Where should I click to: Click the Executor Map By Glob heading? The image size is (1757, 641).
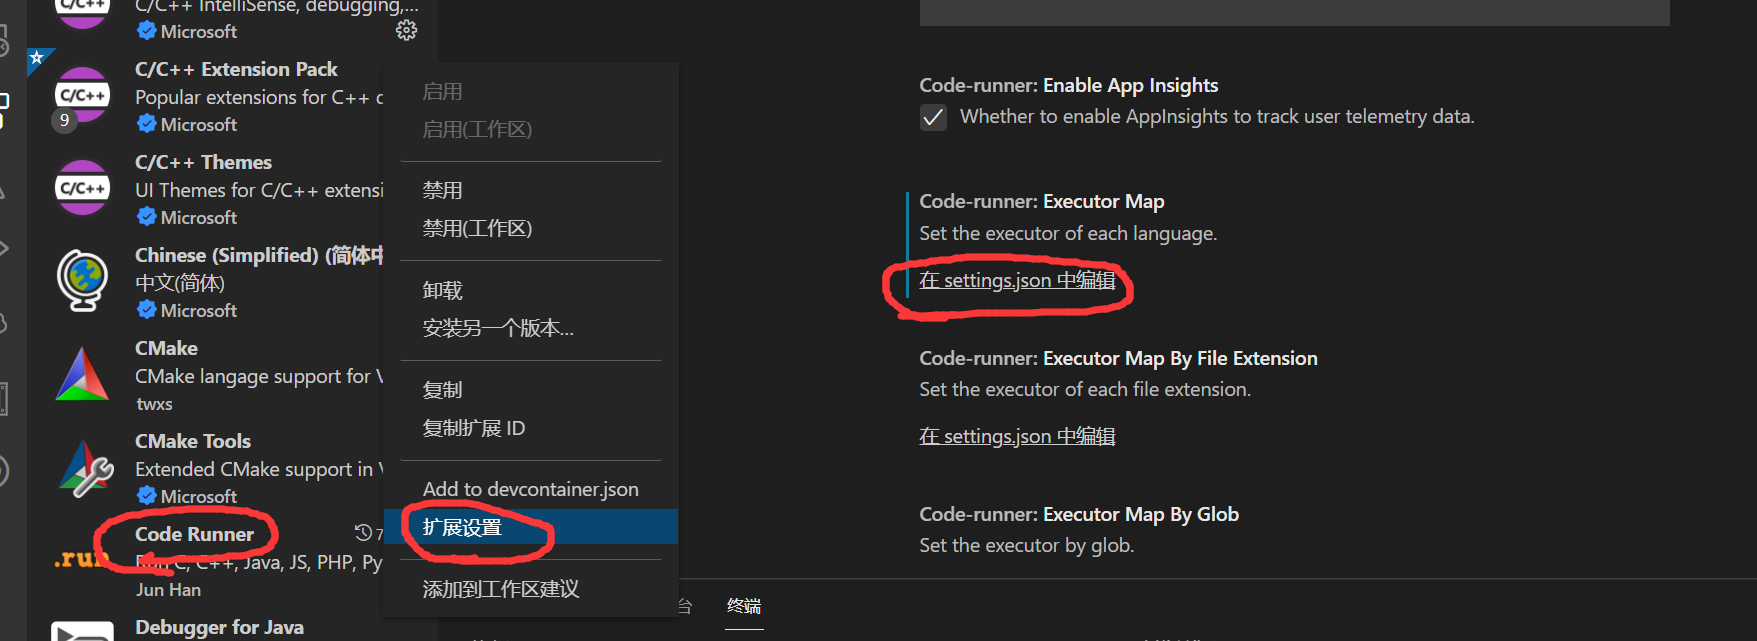point(1079,514)
